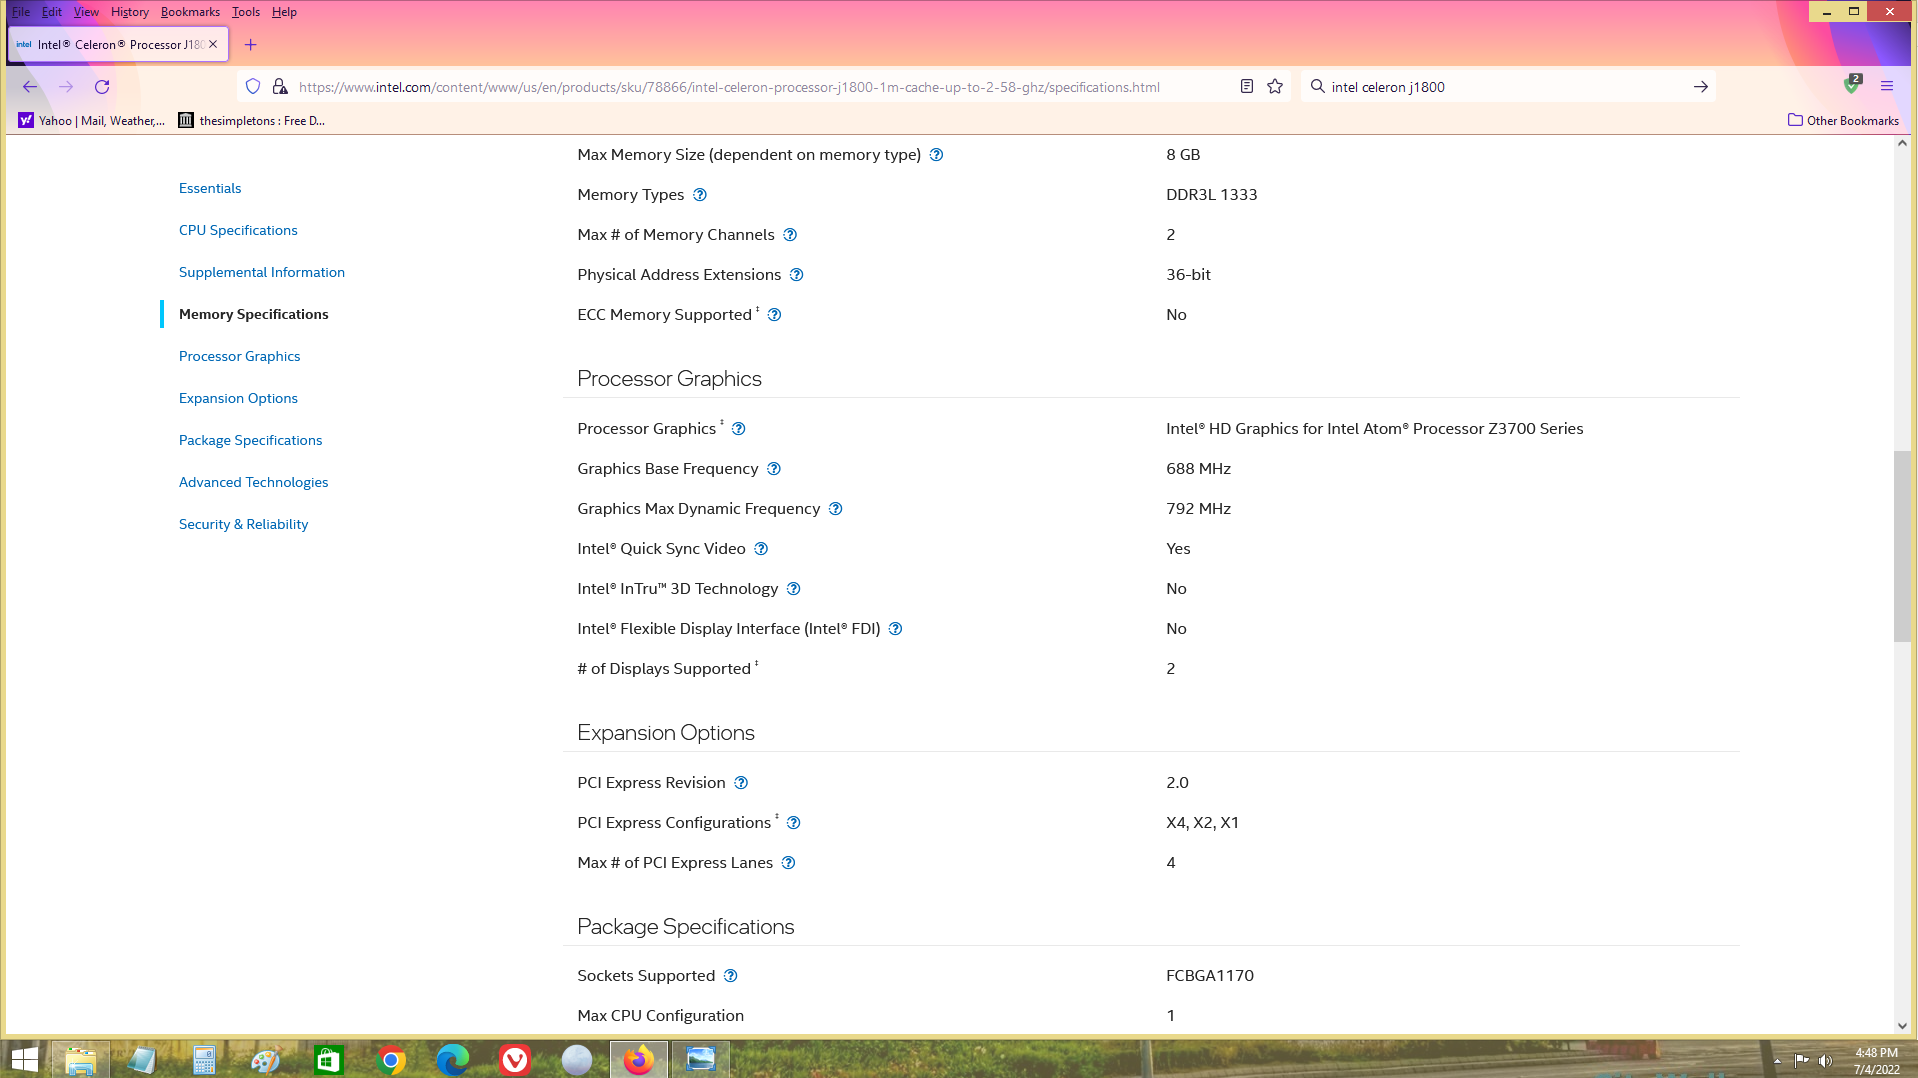Show hidden system tray icons
The height and width of the screenshot is (1078, 1918).
click(1777, 1061)
